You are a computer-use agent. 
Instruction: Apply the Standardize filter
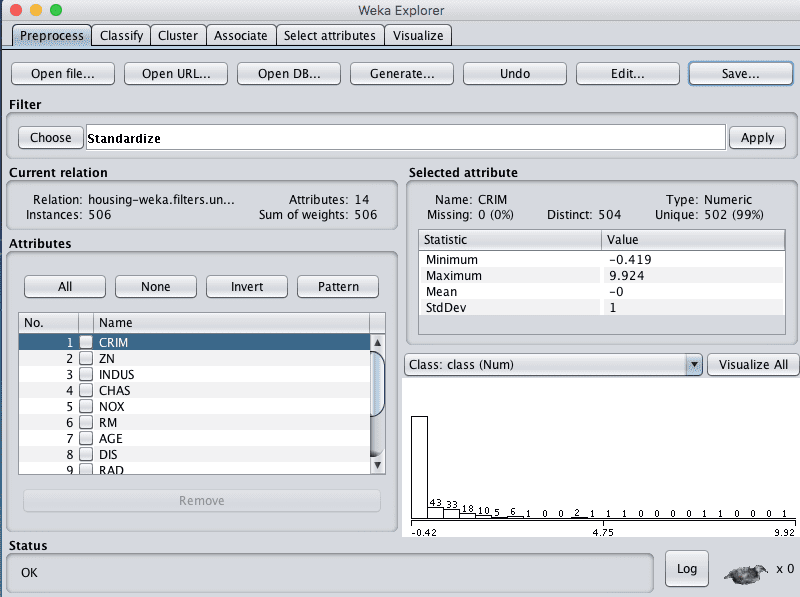[757, 138]
